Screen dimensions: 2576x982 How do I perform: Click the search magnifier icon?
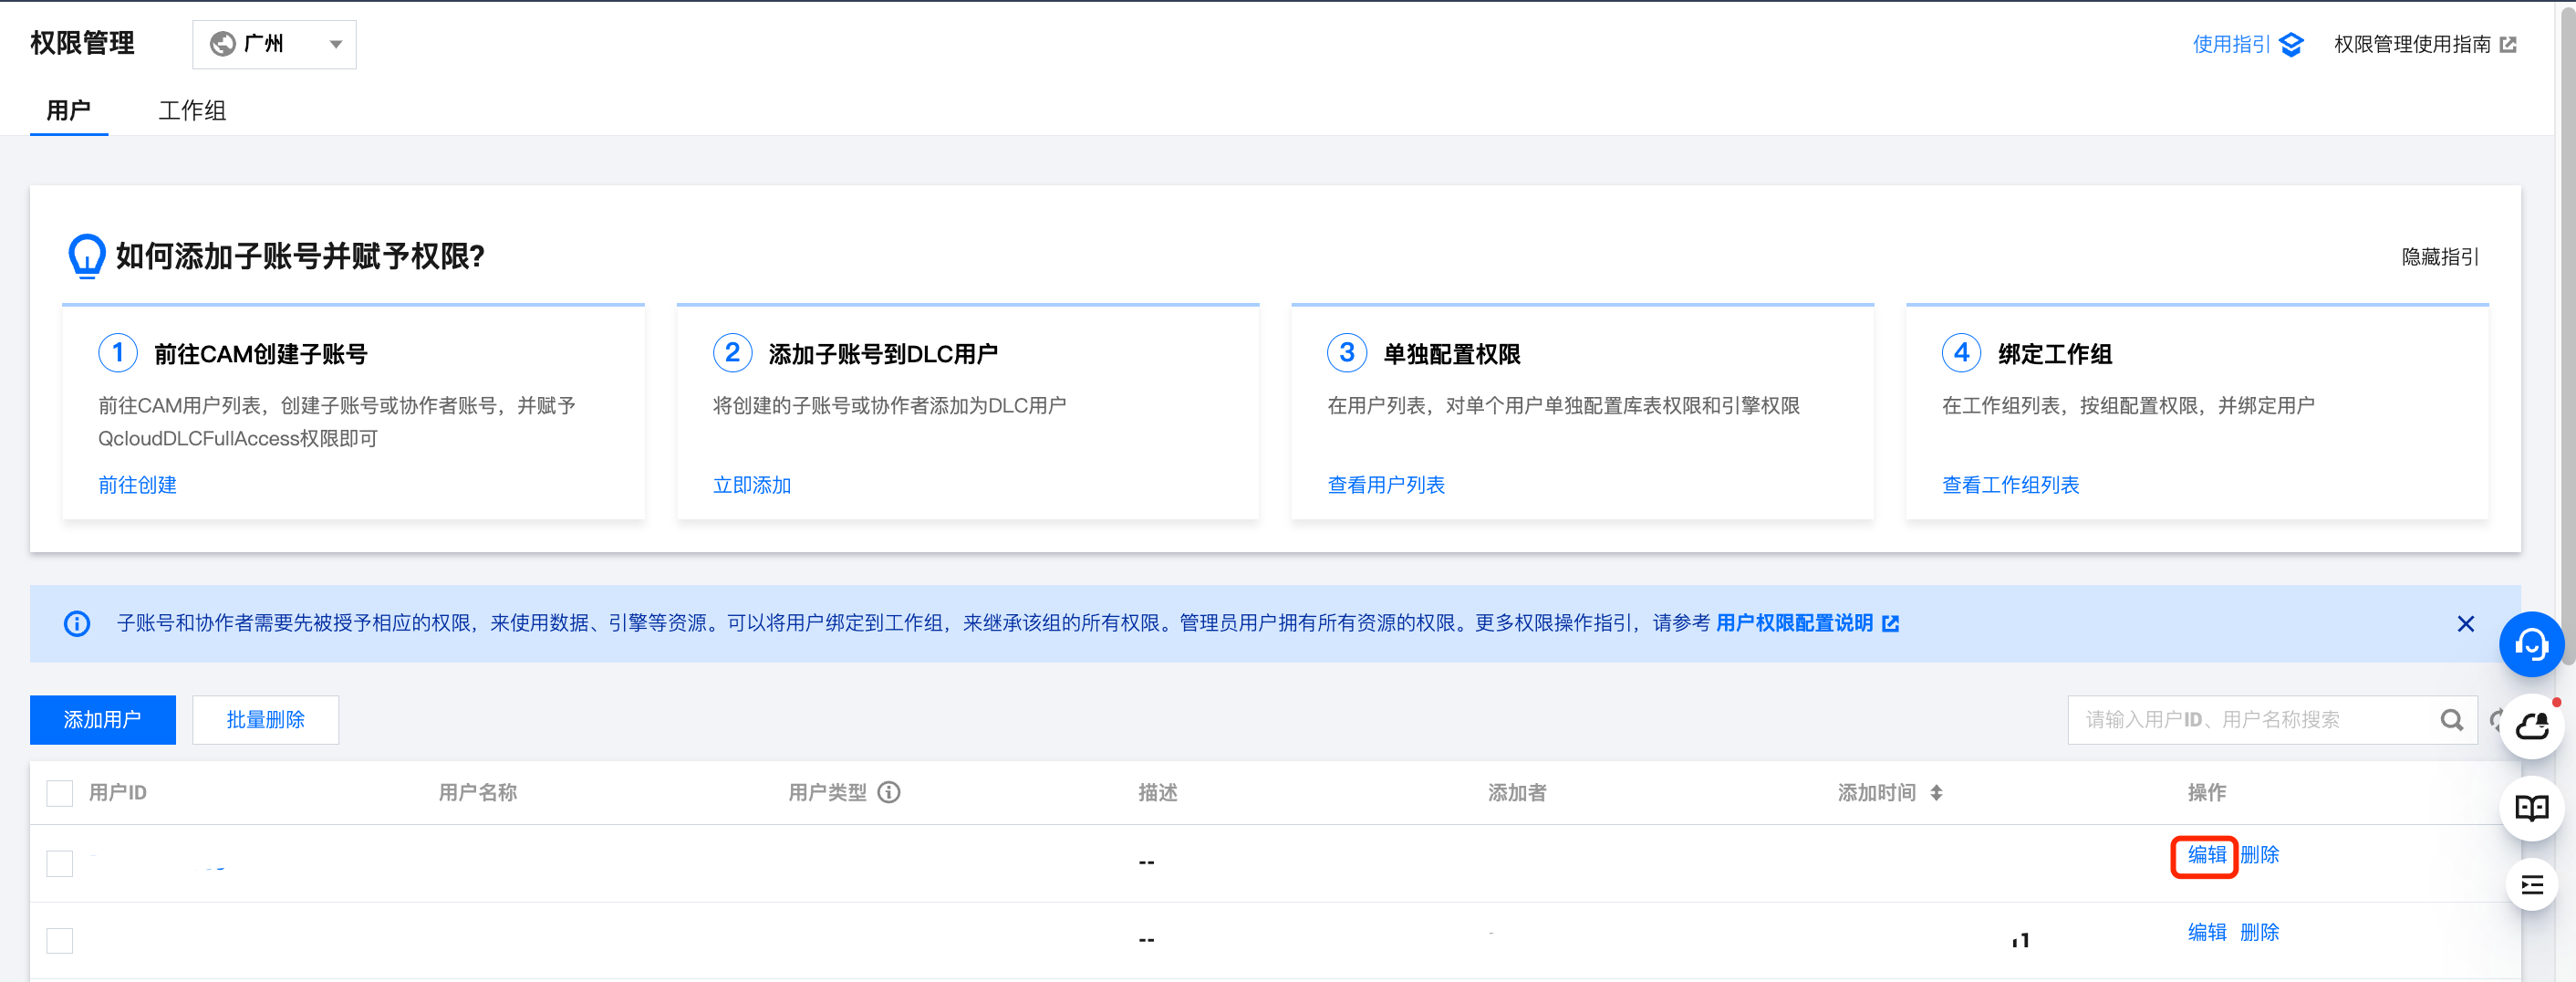pos(2451,720)
